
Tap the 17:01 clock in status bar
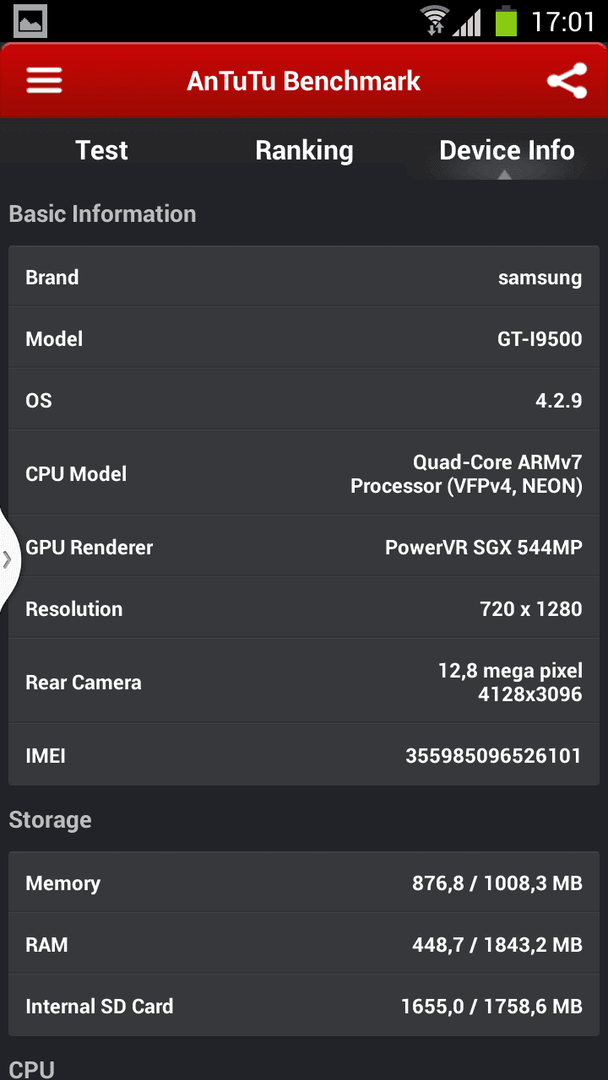[563, 21]
